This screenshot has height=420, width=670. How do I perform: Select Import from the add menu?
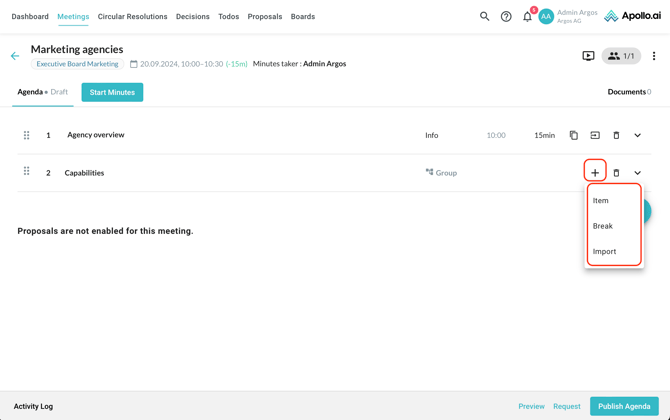pos(605,252)
